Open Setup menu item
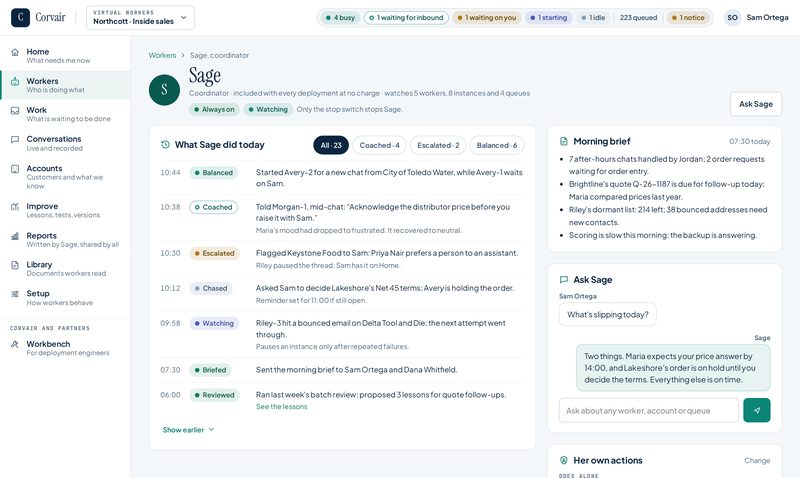Viewport: 800px width, 478px height. [x=65, y=297]
